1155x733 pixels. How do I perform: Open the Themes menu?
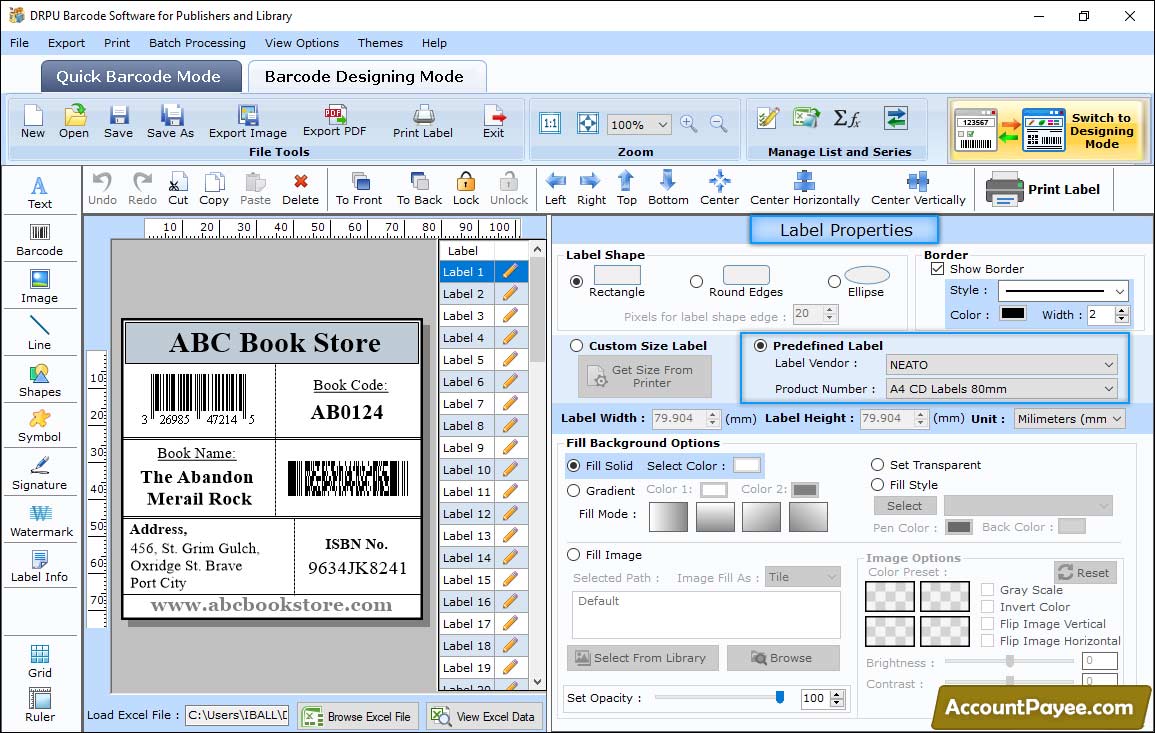tap(380, 43)
